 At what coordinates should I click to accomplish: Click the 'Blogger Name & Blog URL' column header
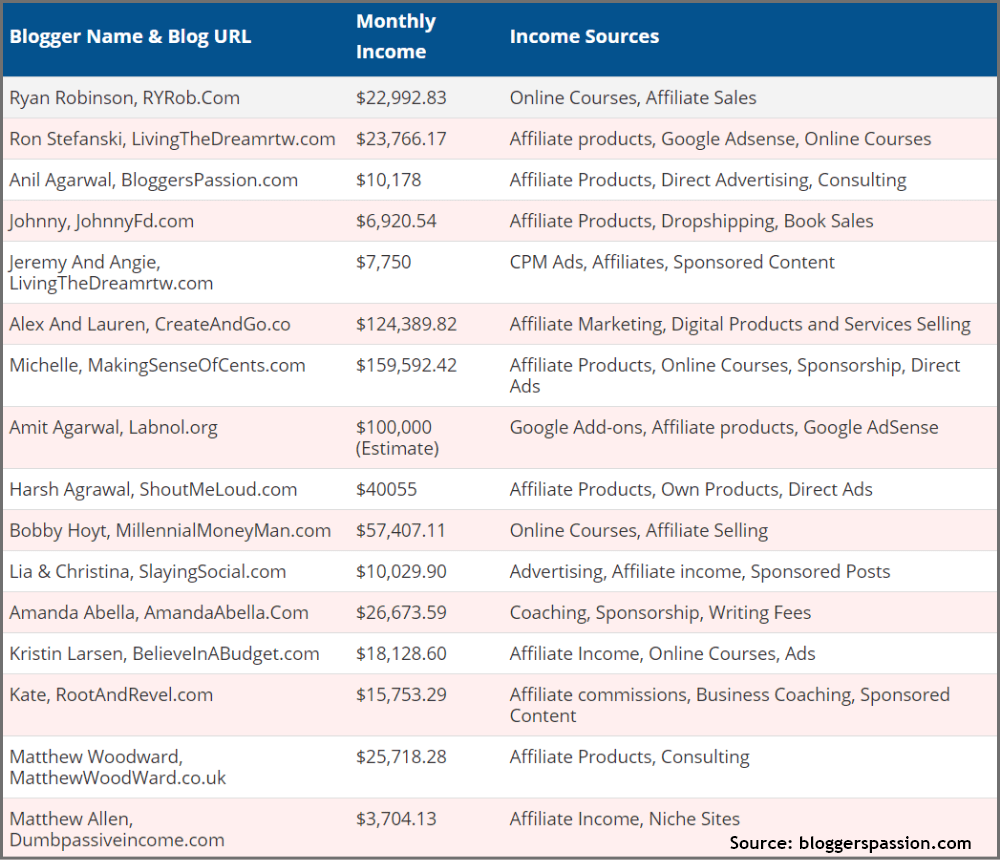point(130,36)
